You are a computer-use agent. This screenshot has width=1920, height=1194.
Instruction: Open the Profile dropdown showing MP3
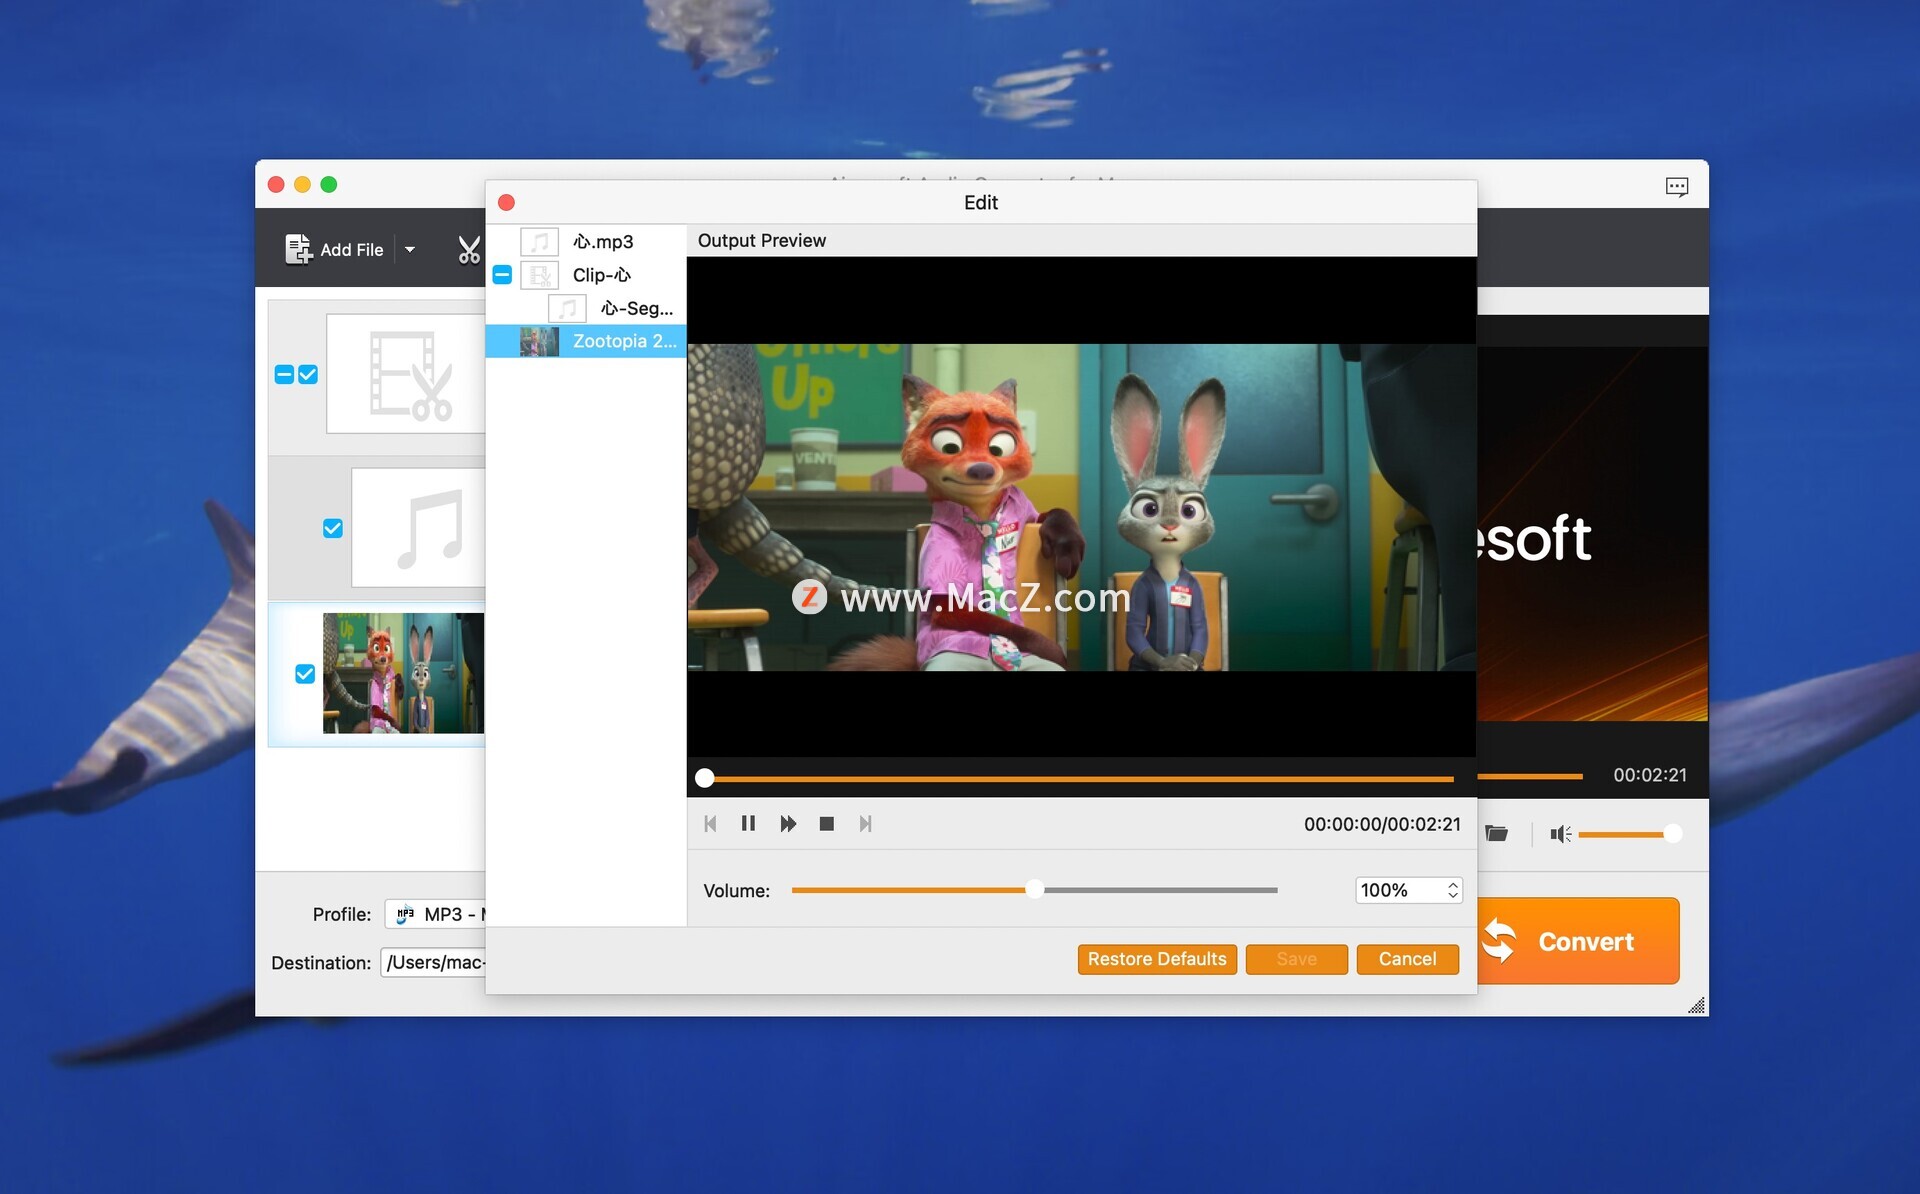[436, 914]
